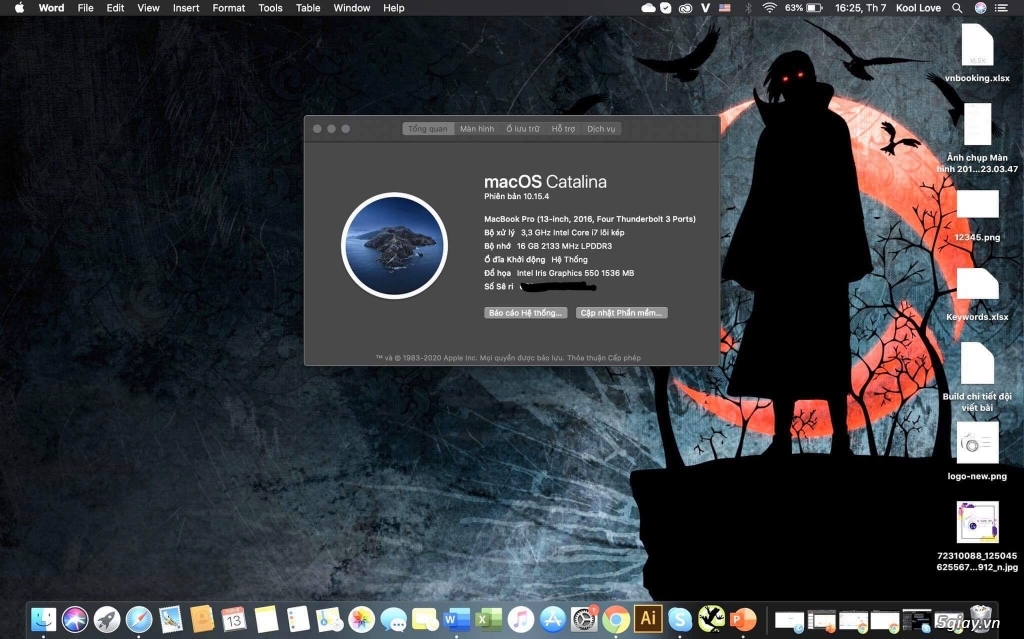This screenshot has width=1024, height=639.
Task: Open Calendar icon showing 13
Action: click(x=234, y=619)
